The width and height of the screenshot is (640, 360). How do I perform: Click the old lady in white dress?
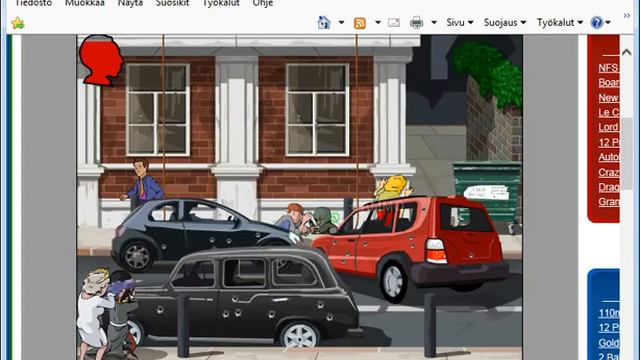tap(93, 314)
